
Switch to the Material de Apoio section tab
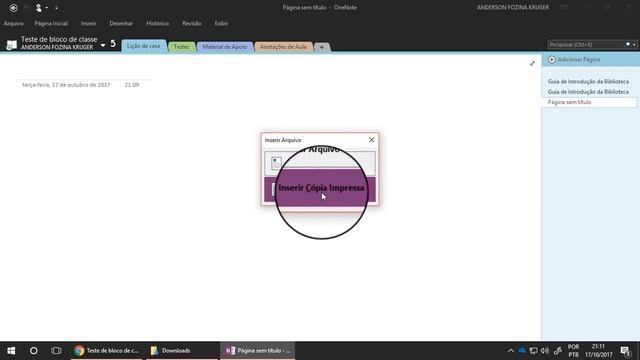(224, 47)
